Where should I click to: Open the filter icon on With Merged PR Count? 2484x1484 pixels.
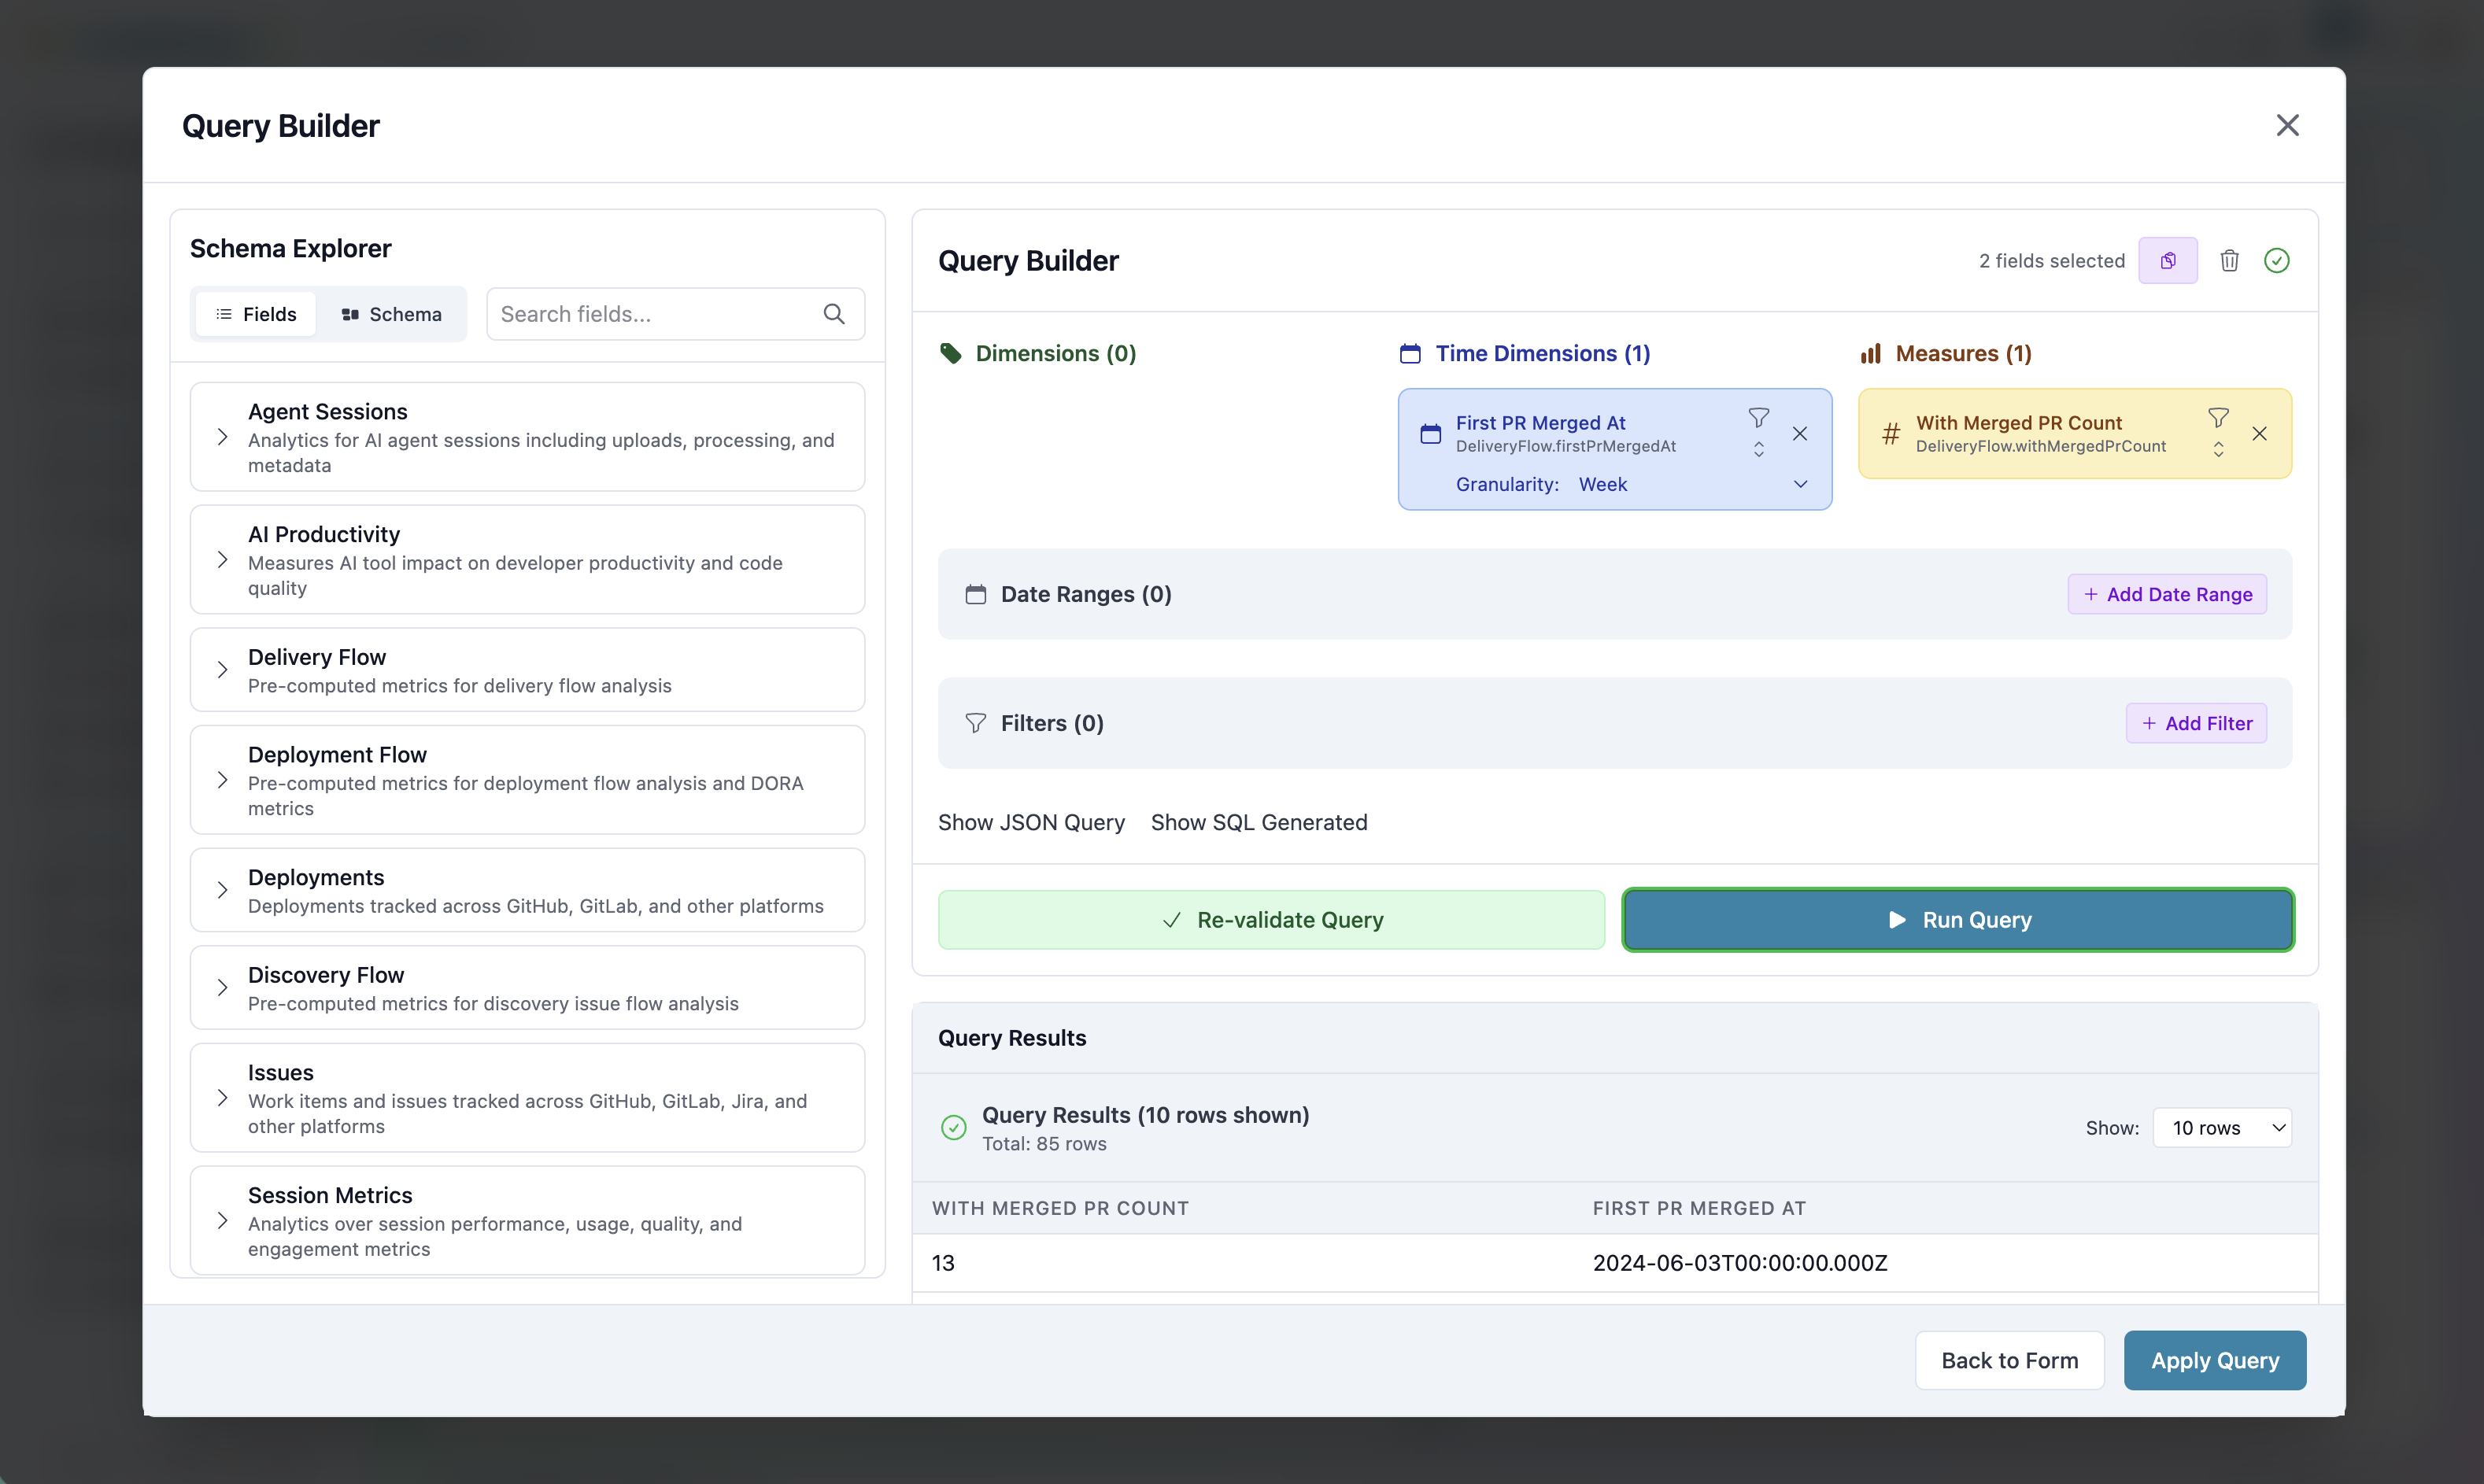(2218, 418)
